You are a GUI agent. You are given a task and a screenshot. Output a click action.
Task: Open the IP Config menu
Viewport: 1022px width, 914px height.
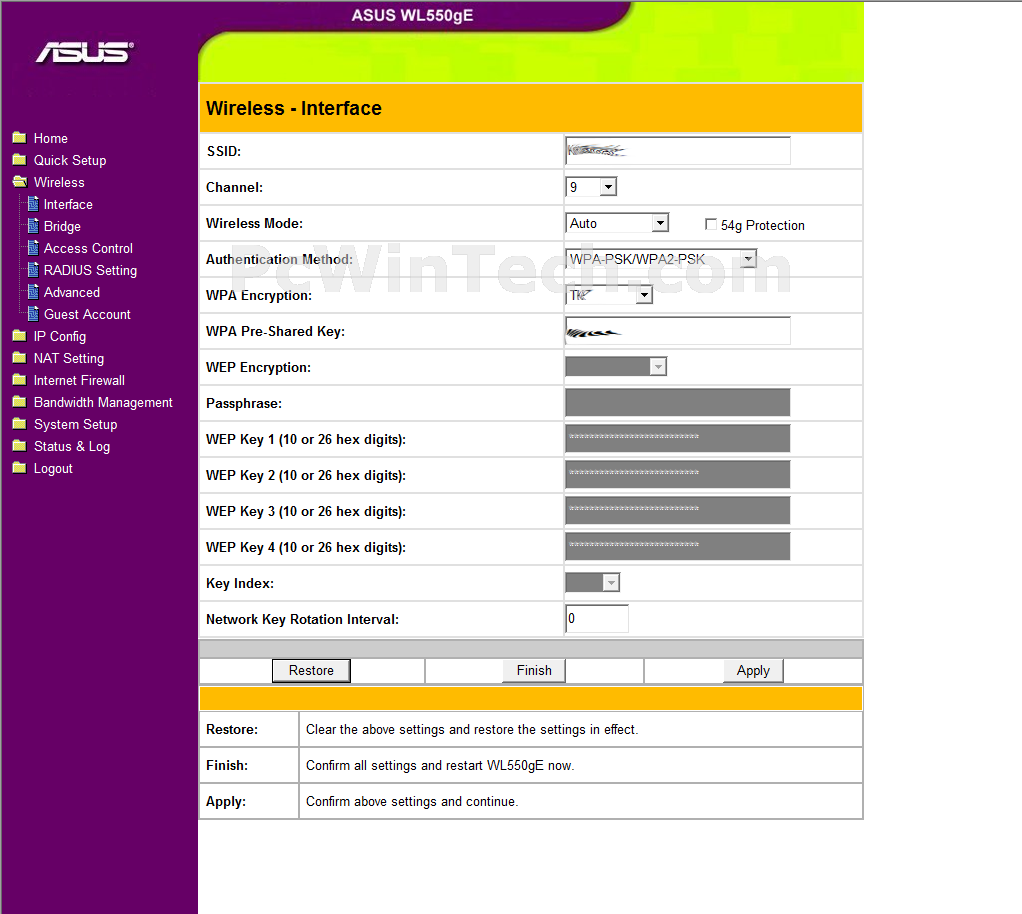[x=60, y=336]
